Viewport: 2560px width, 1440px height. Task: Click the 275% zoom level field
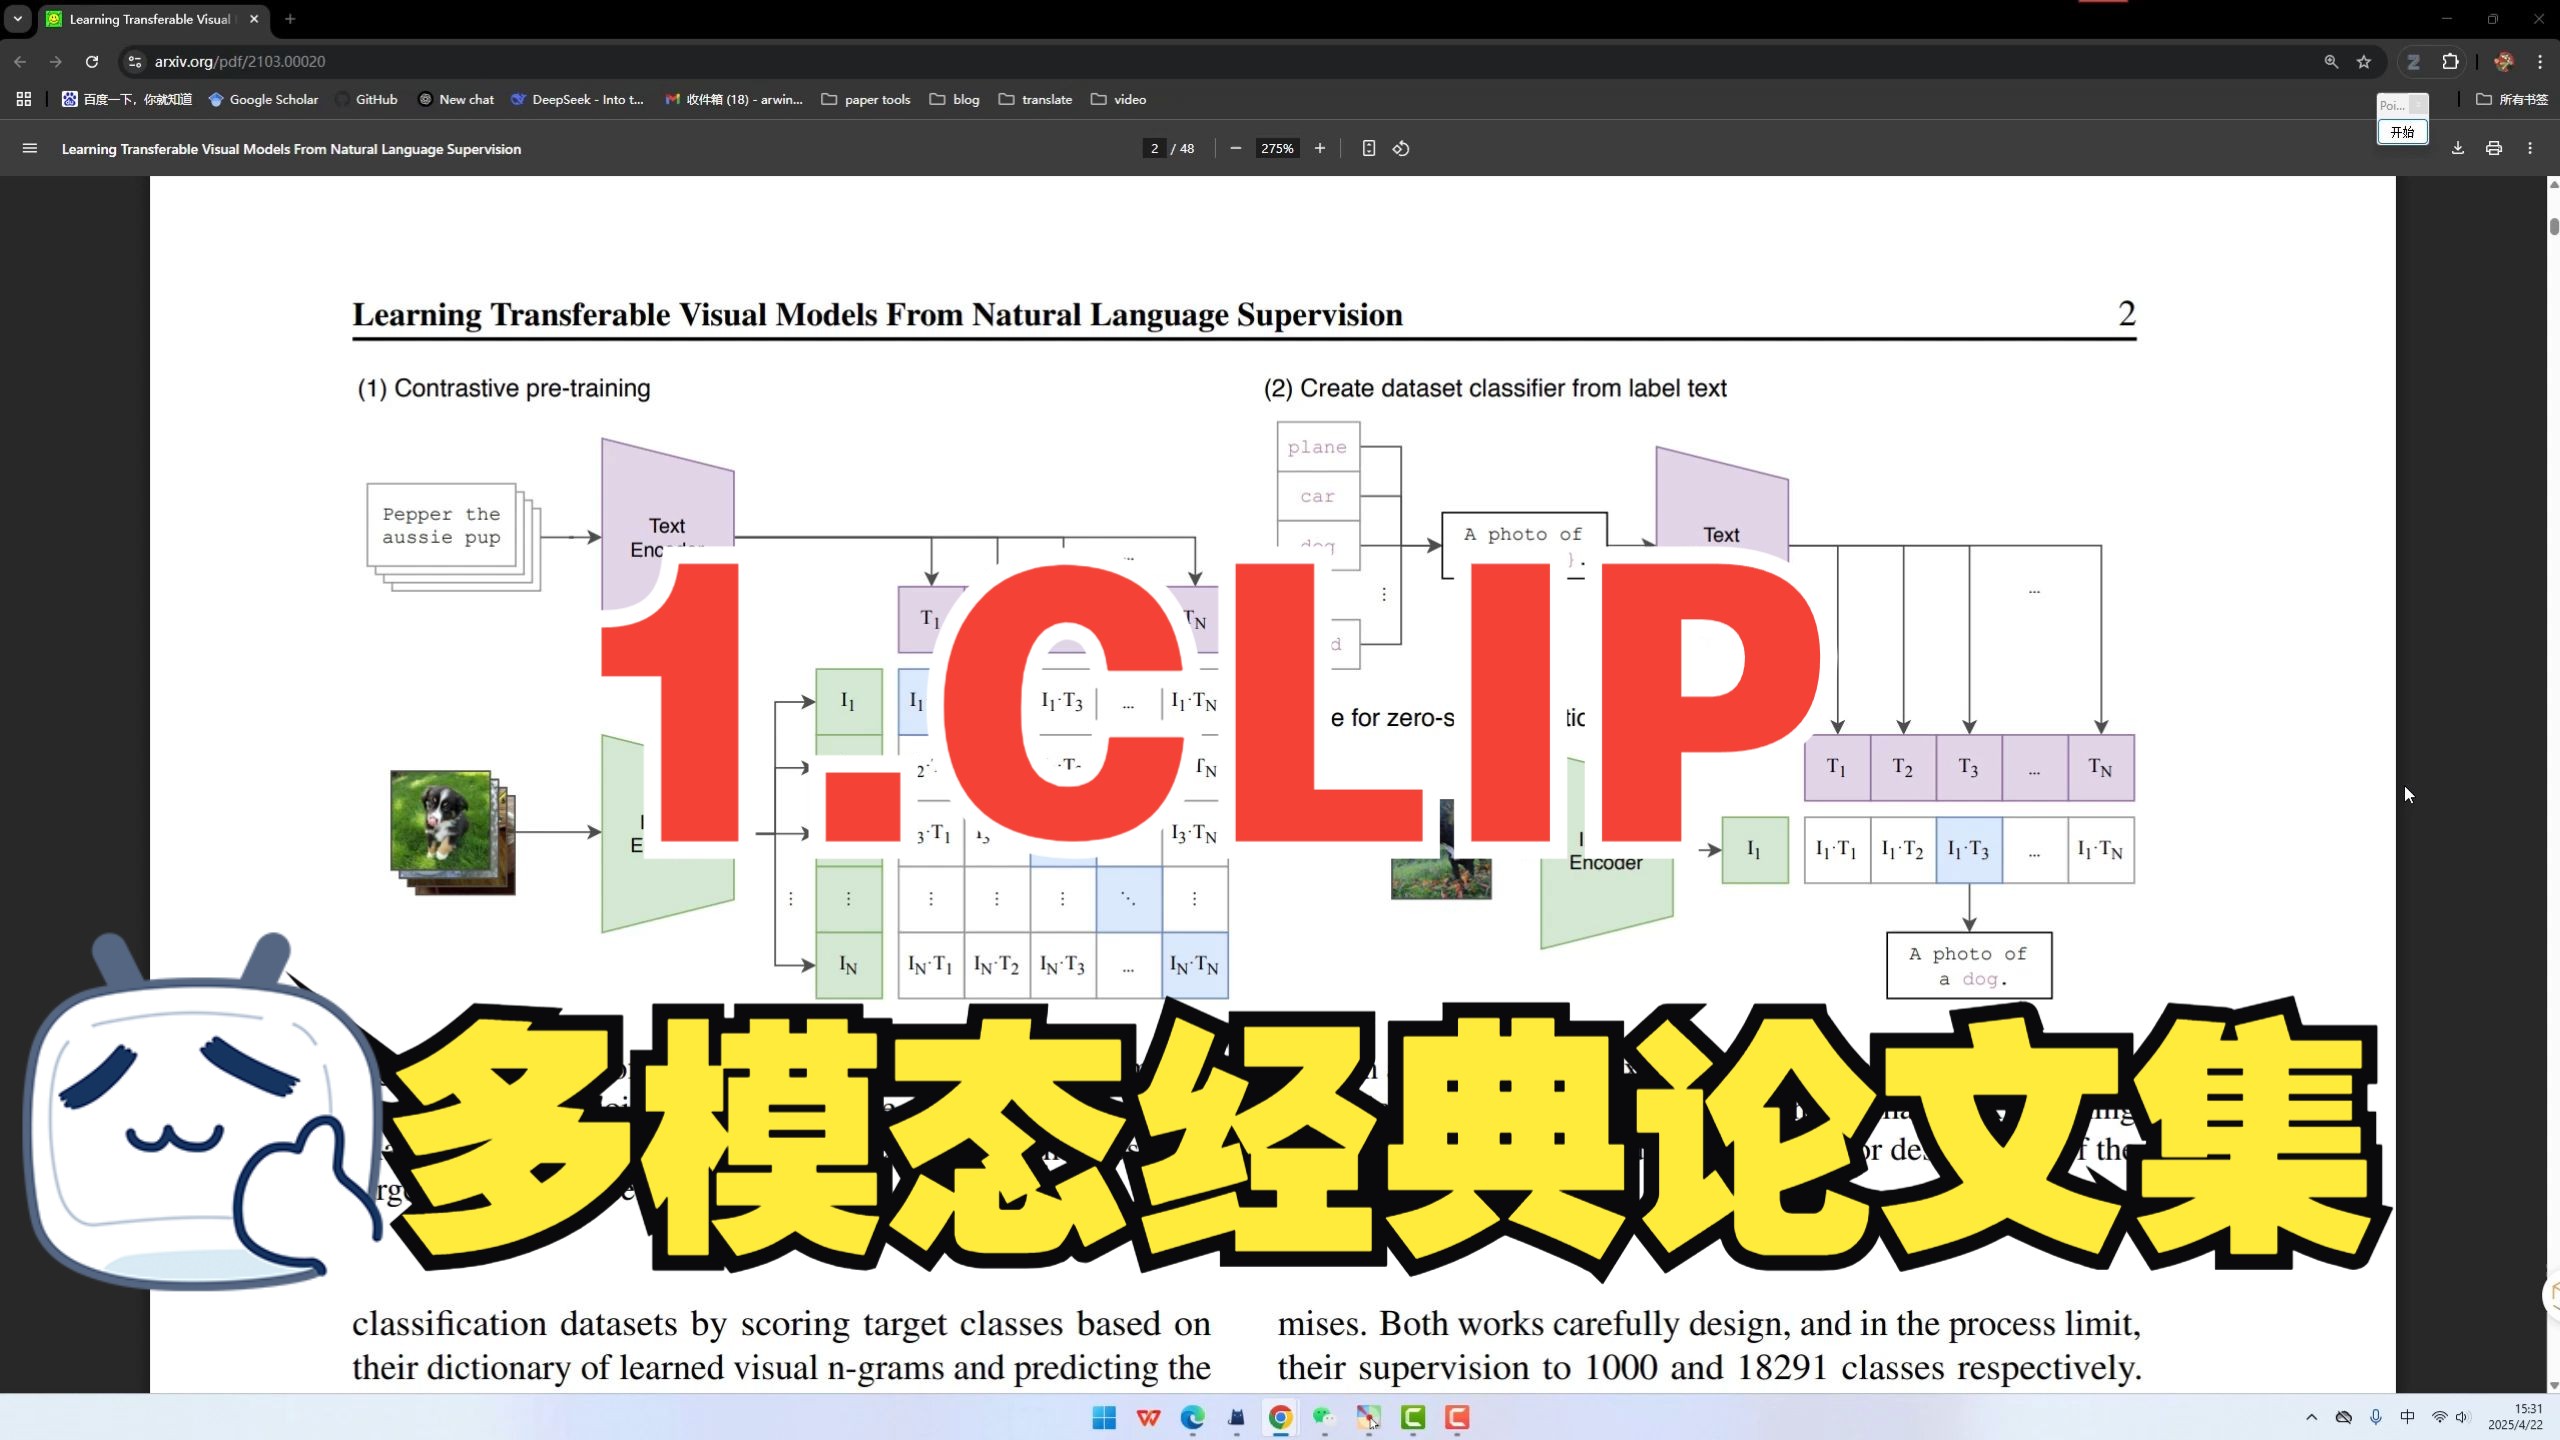pos(1277,148)
